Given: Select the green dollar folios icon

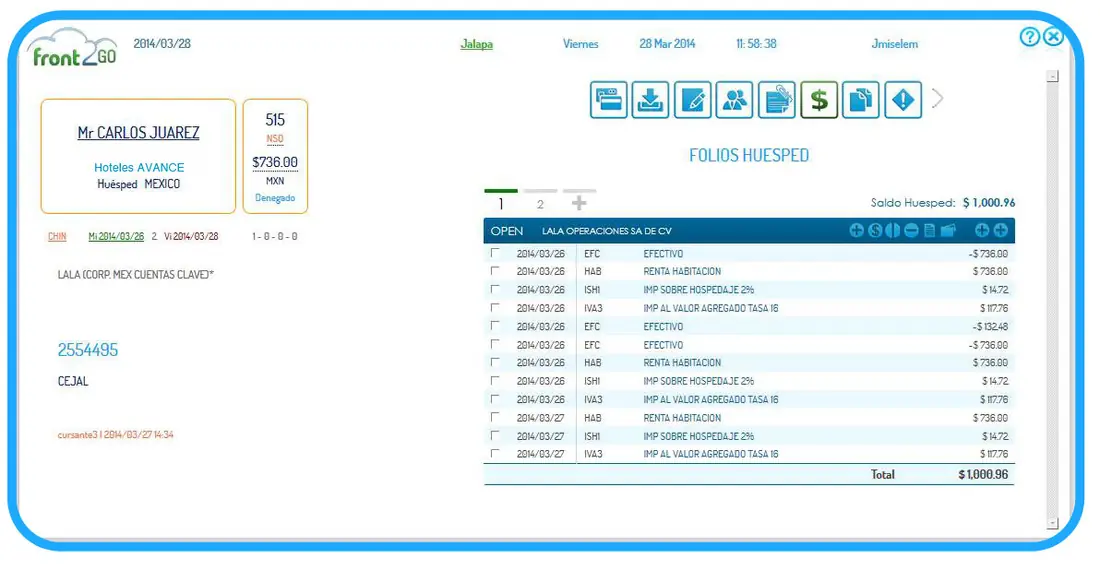Looking at the screenshot, I should (818, 100).
